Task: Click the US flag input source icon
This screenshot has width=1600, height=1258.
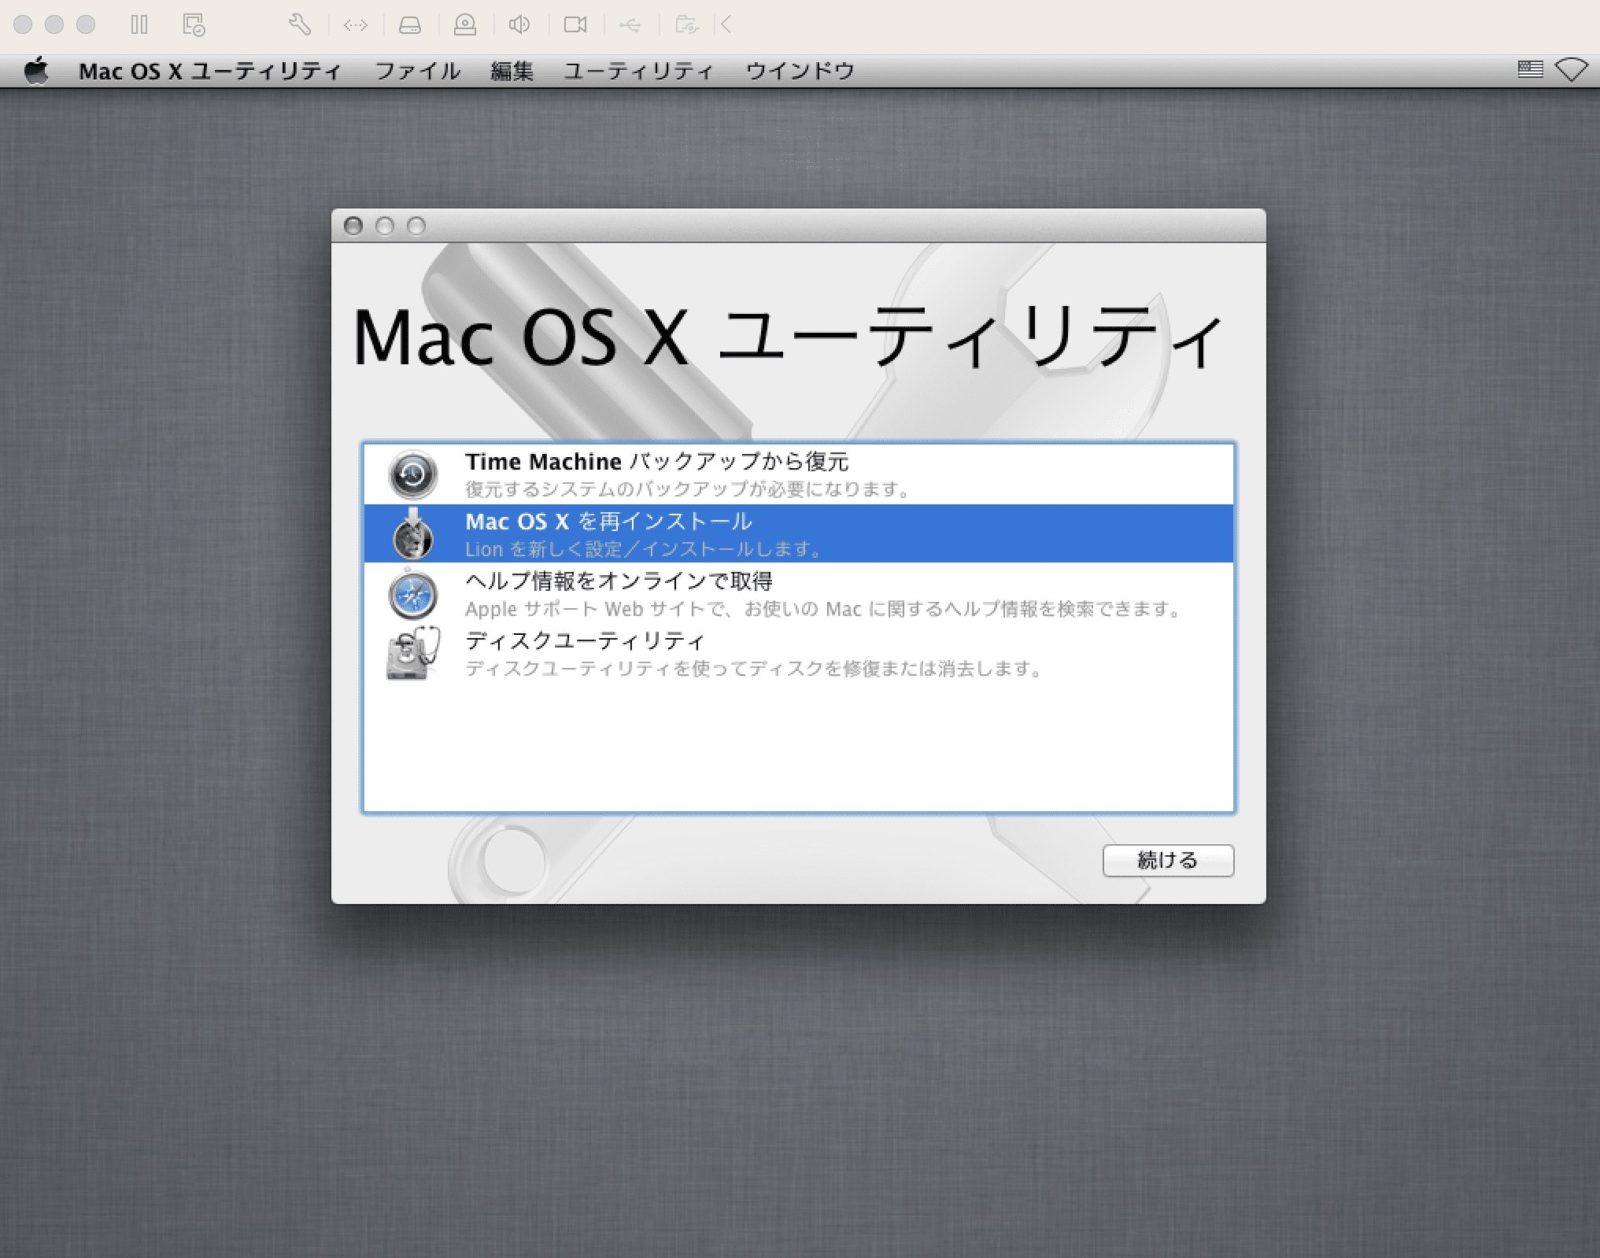Action: pyautogui.click(x=1530, y=69)
